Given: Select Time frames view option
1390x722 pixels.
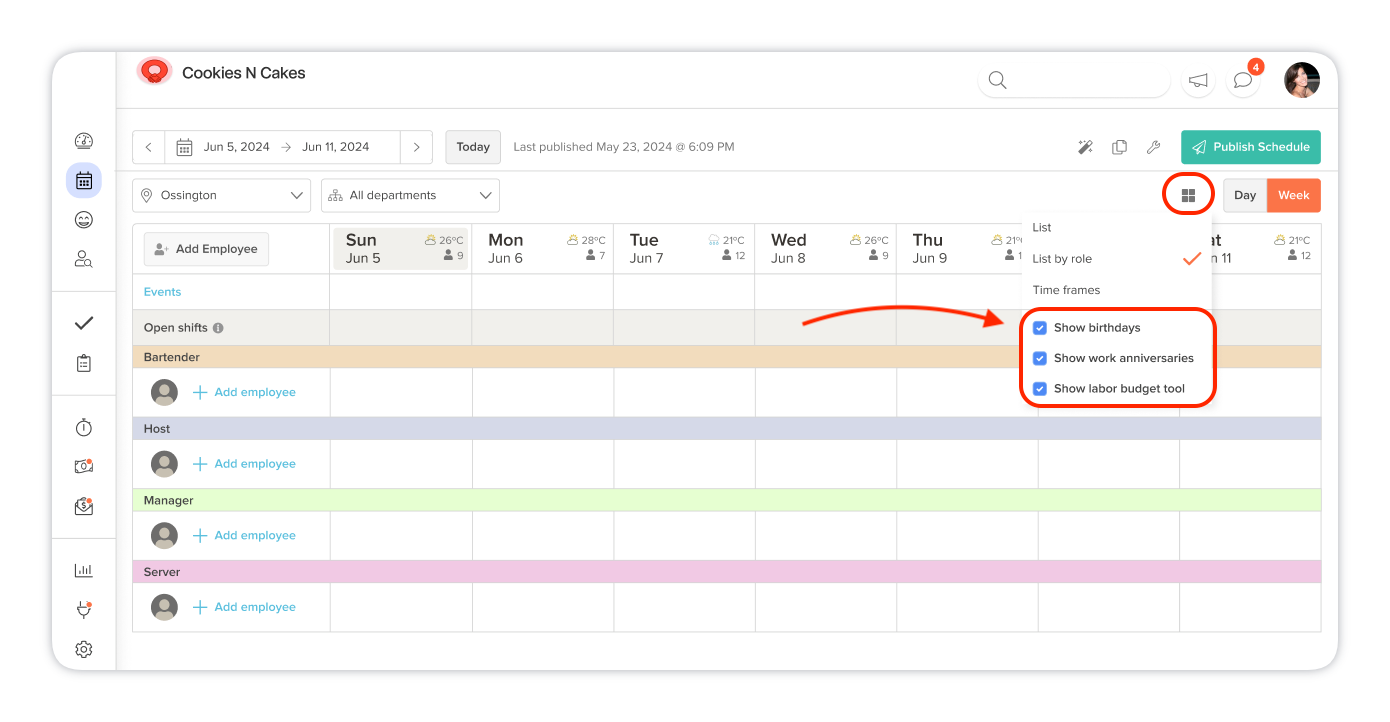Looking at the screenshot, I should tap(1066, 290).
